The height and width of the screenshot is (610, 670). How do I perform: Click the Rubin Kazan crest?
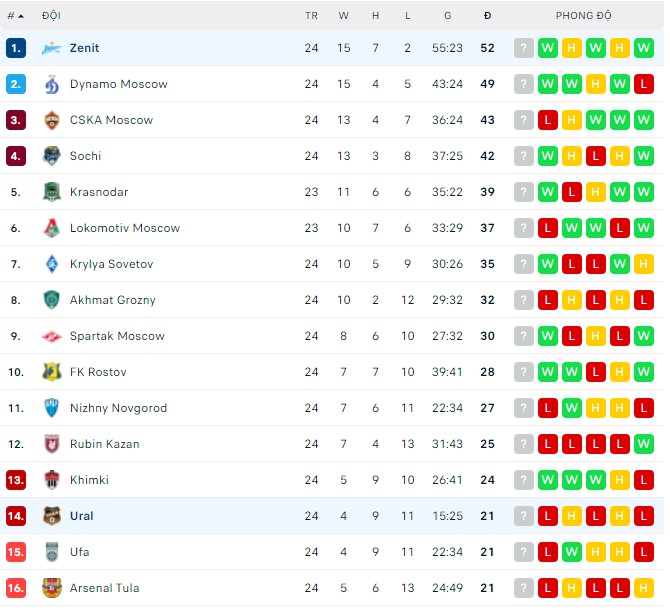click(52, 444)
